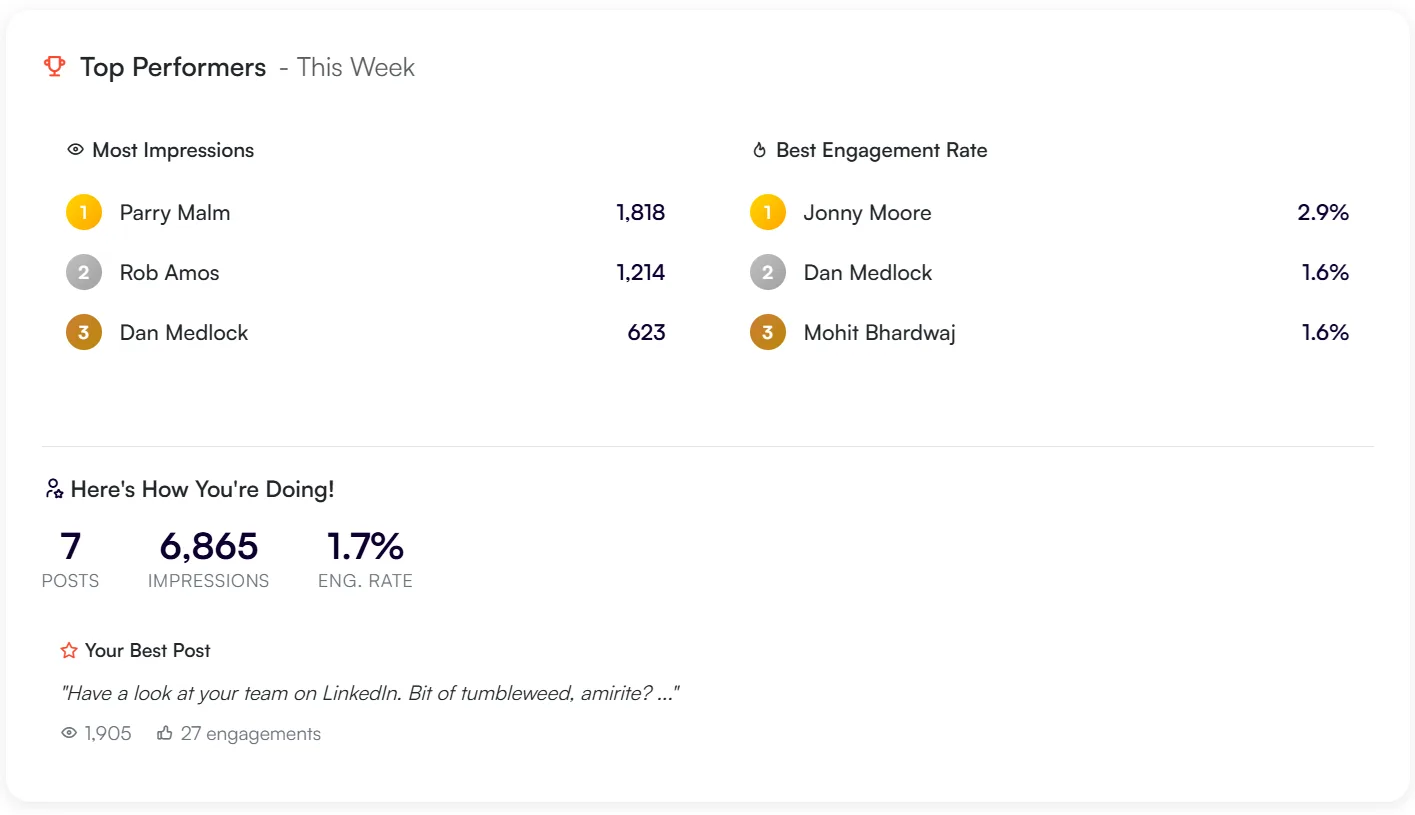1415x815 pixels.
Task: Click the flame icon by Best Engagement Rate
Action: pos(759,151)
